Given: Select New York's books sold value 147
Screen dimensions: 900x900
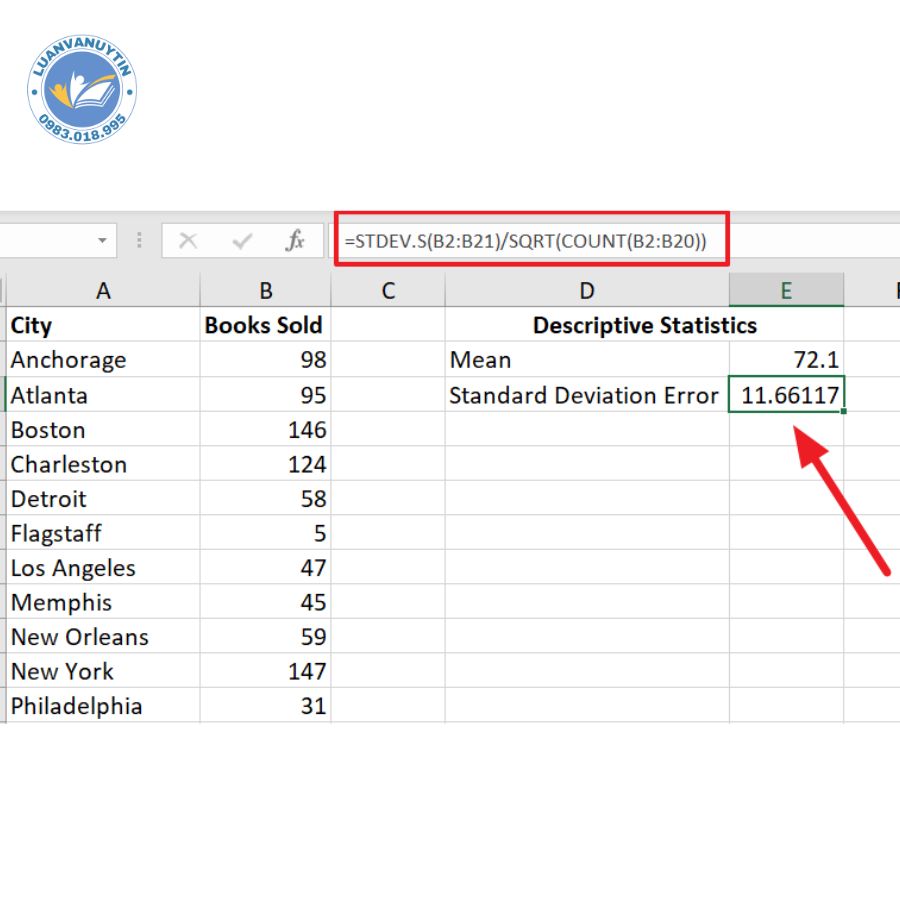Looking at the screenshot, I should click(265, 671).
